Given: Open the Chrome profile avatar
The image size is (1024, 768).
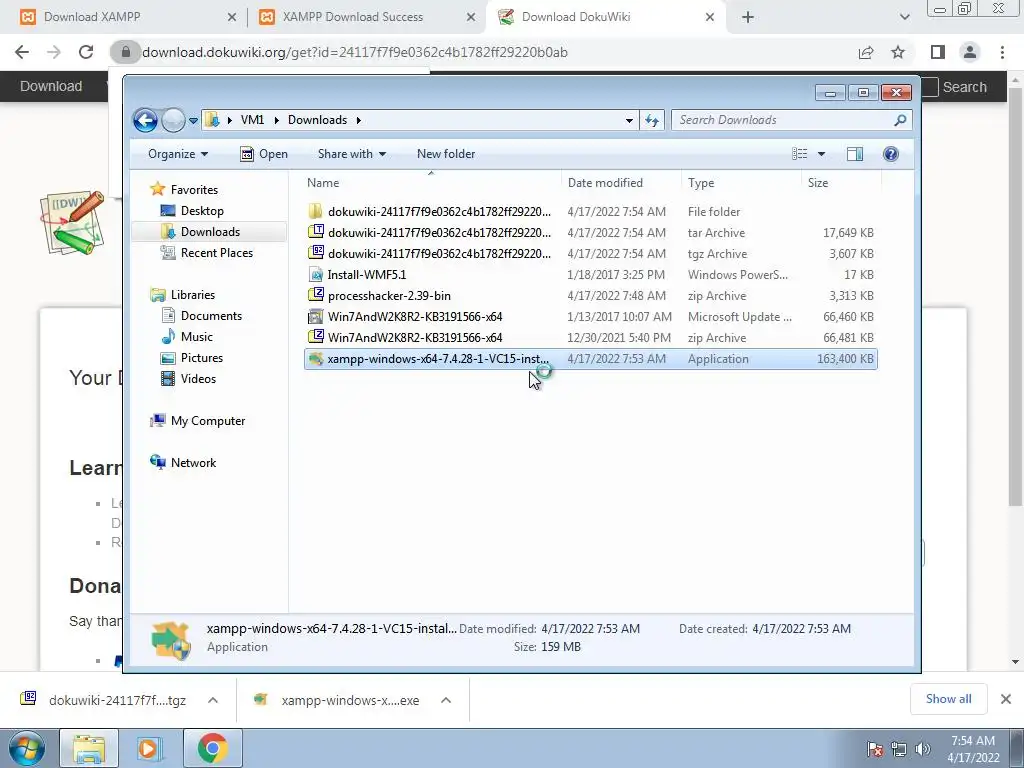Looking at the screenshot, I should click(x=970, y=52).
